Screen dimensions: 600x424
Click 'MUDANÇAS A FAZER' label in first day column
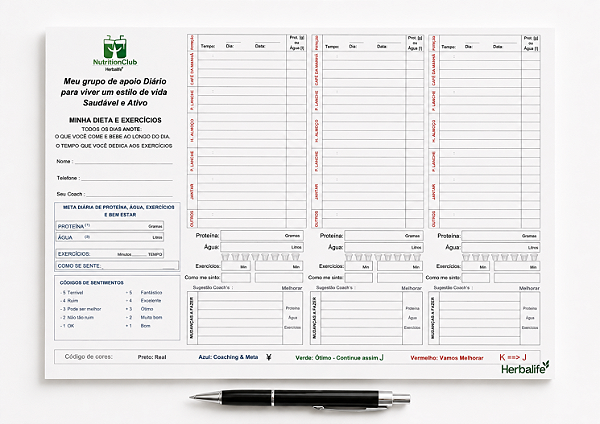pos(192,318)
